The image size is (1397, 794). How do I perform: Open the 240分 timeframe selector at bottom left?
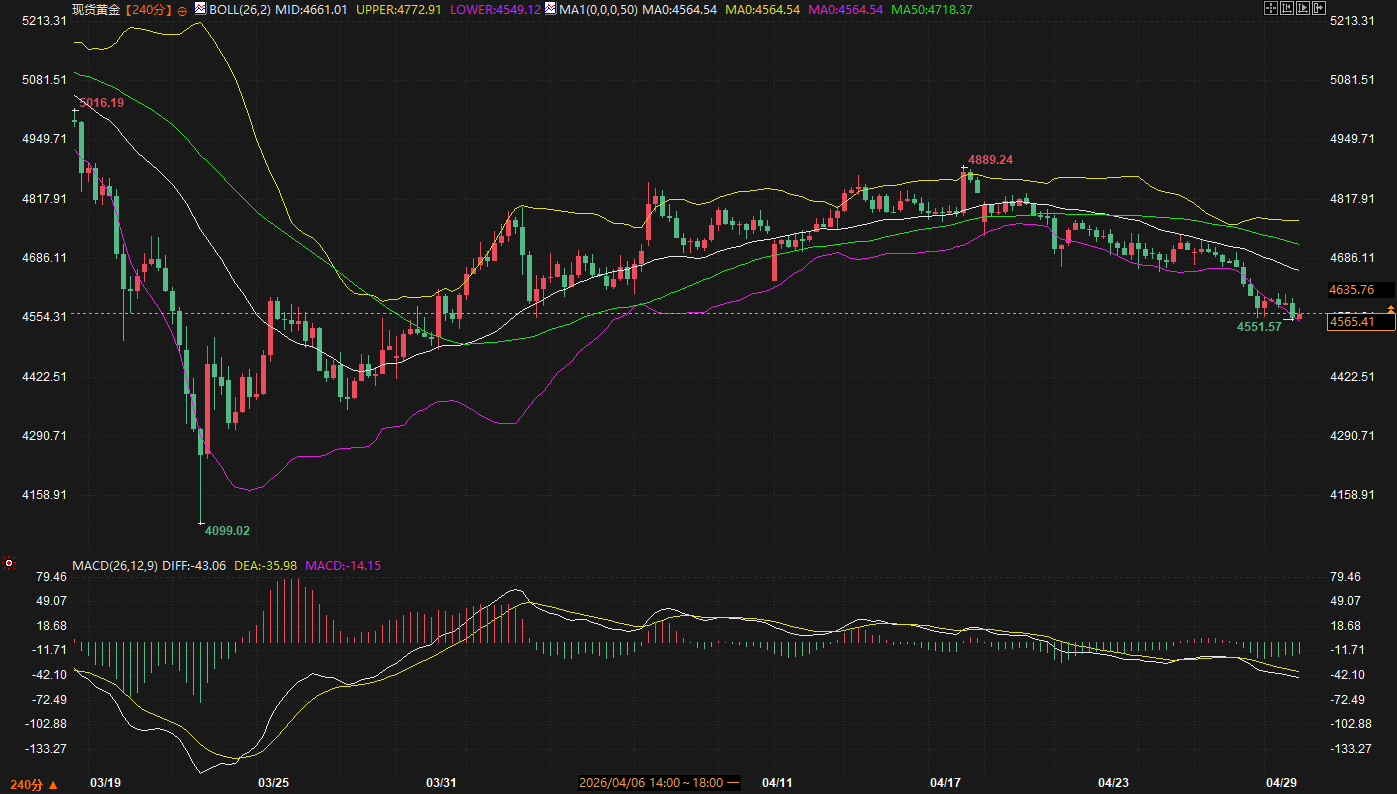tap(33, 785)
